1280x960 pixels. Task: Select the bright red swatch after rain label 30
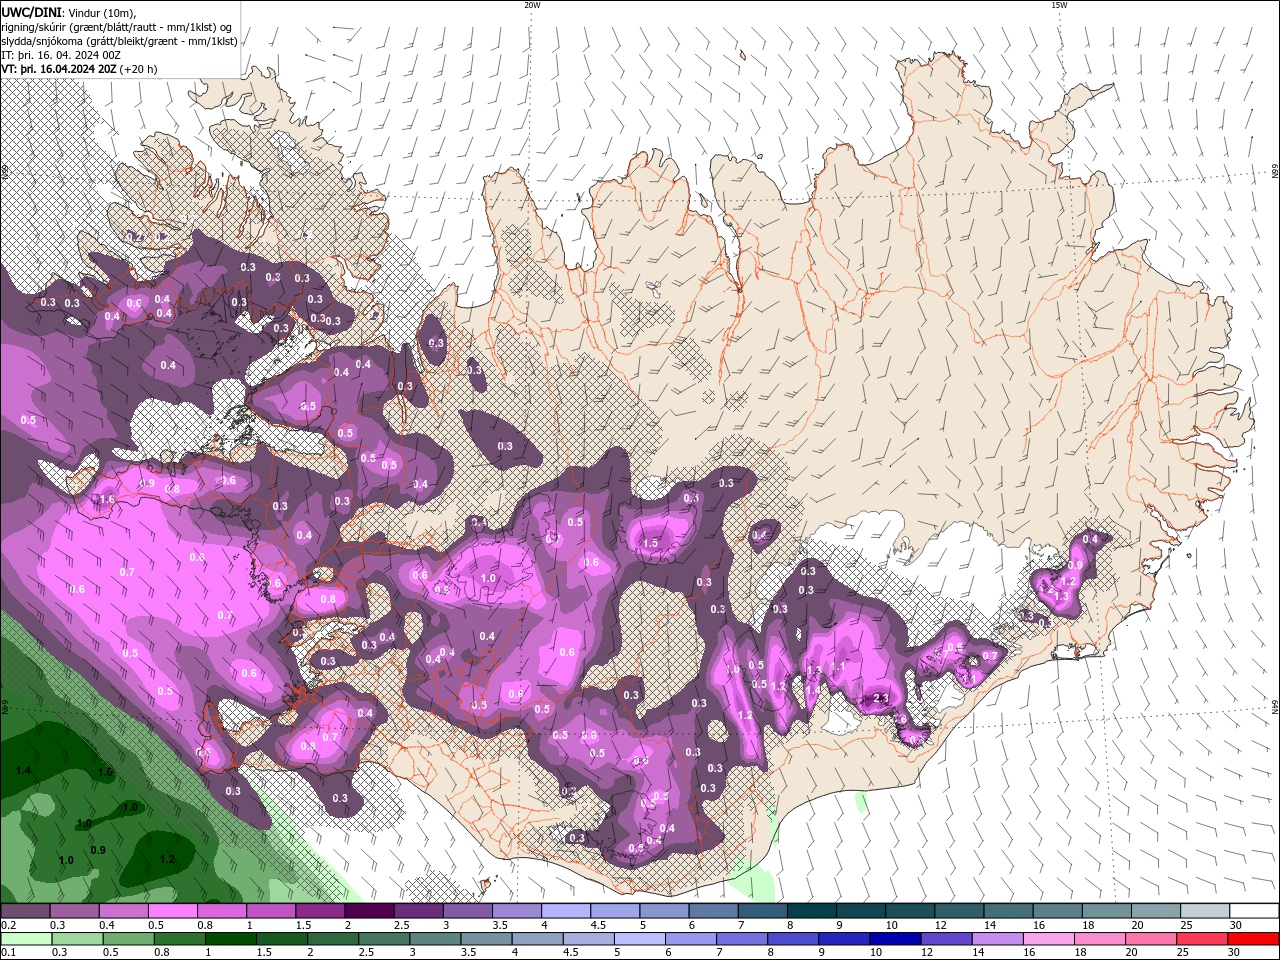1253,939
